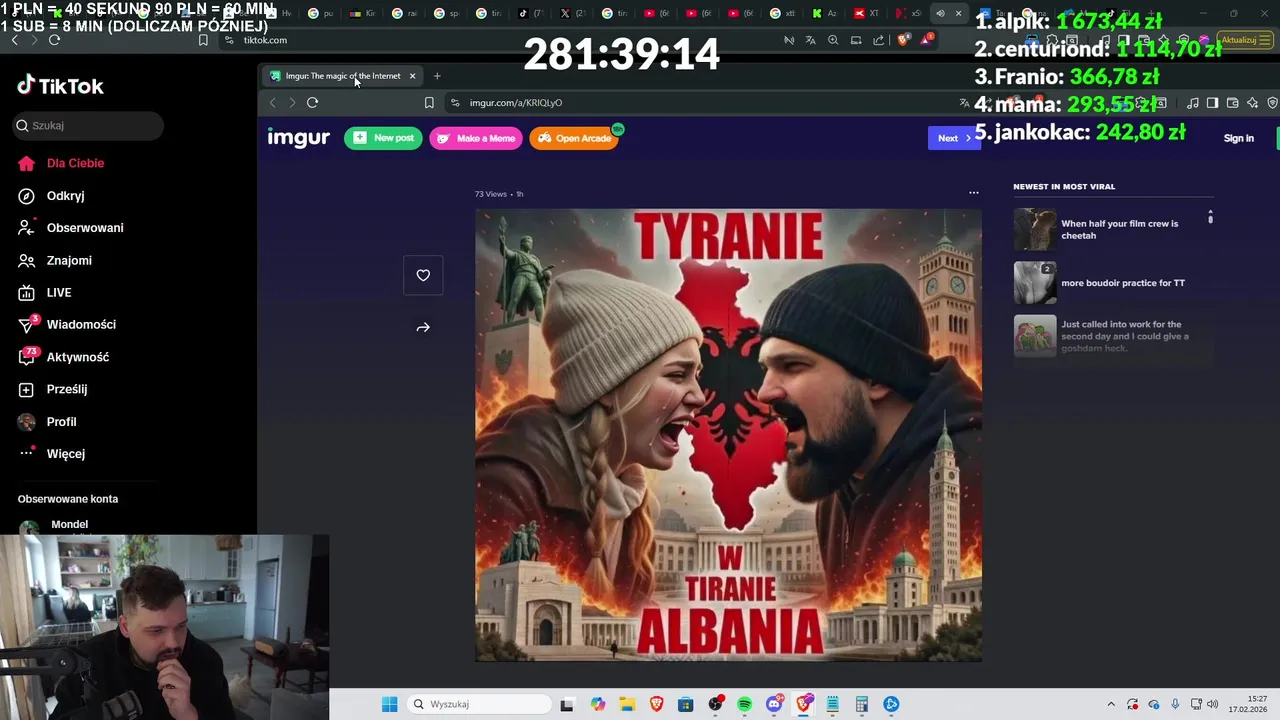Click the Wyszukaj taskbar search box
This screenshot has height=720, width=1280.
(x=480, y=704)
